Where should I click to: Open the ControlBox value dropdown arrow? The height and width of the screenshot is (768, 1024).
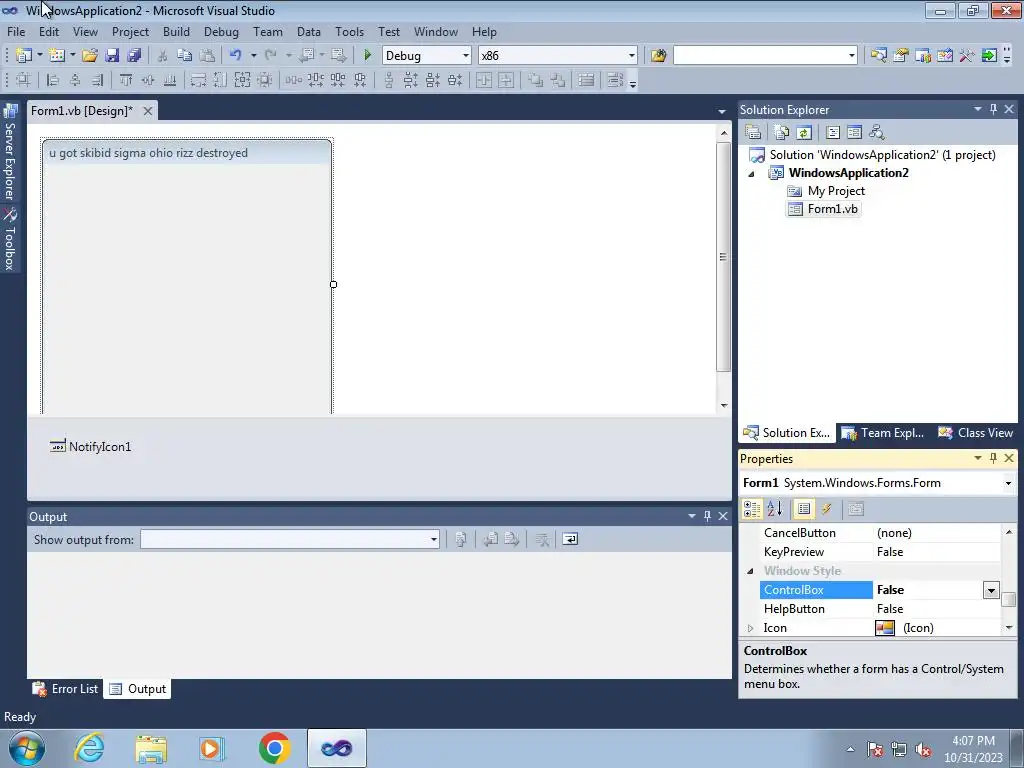pos(991,590)
